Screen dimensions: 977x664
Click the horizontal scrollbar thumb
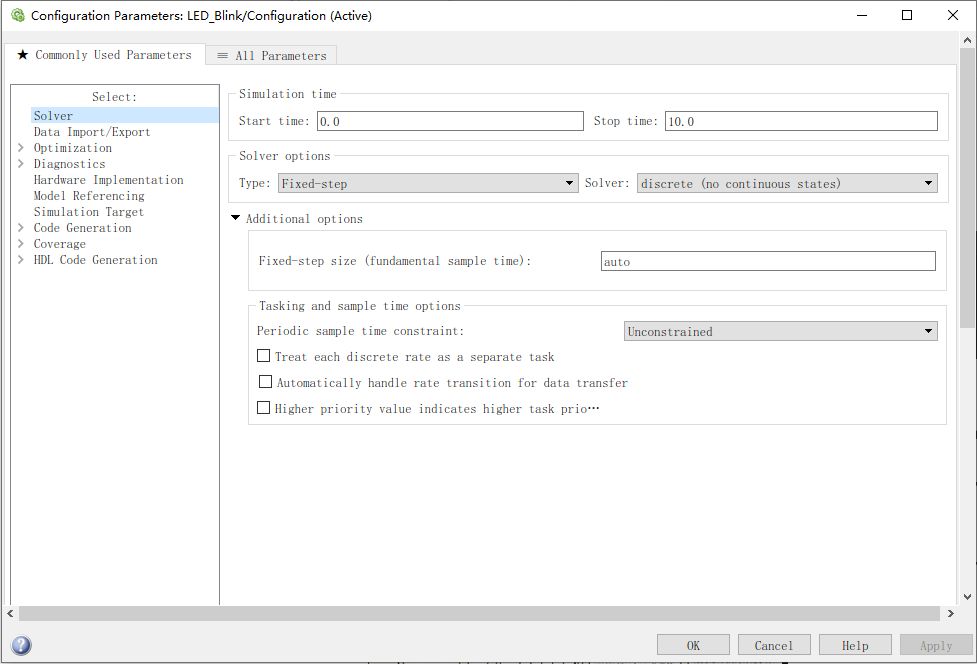[479, 614]
